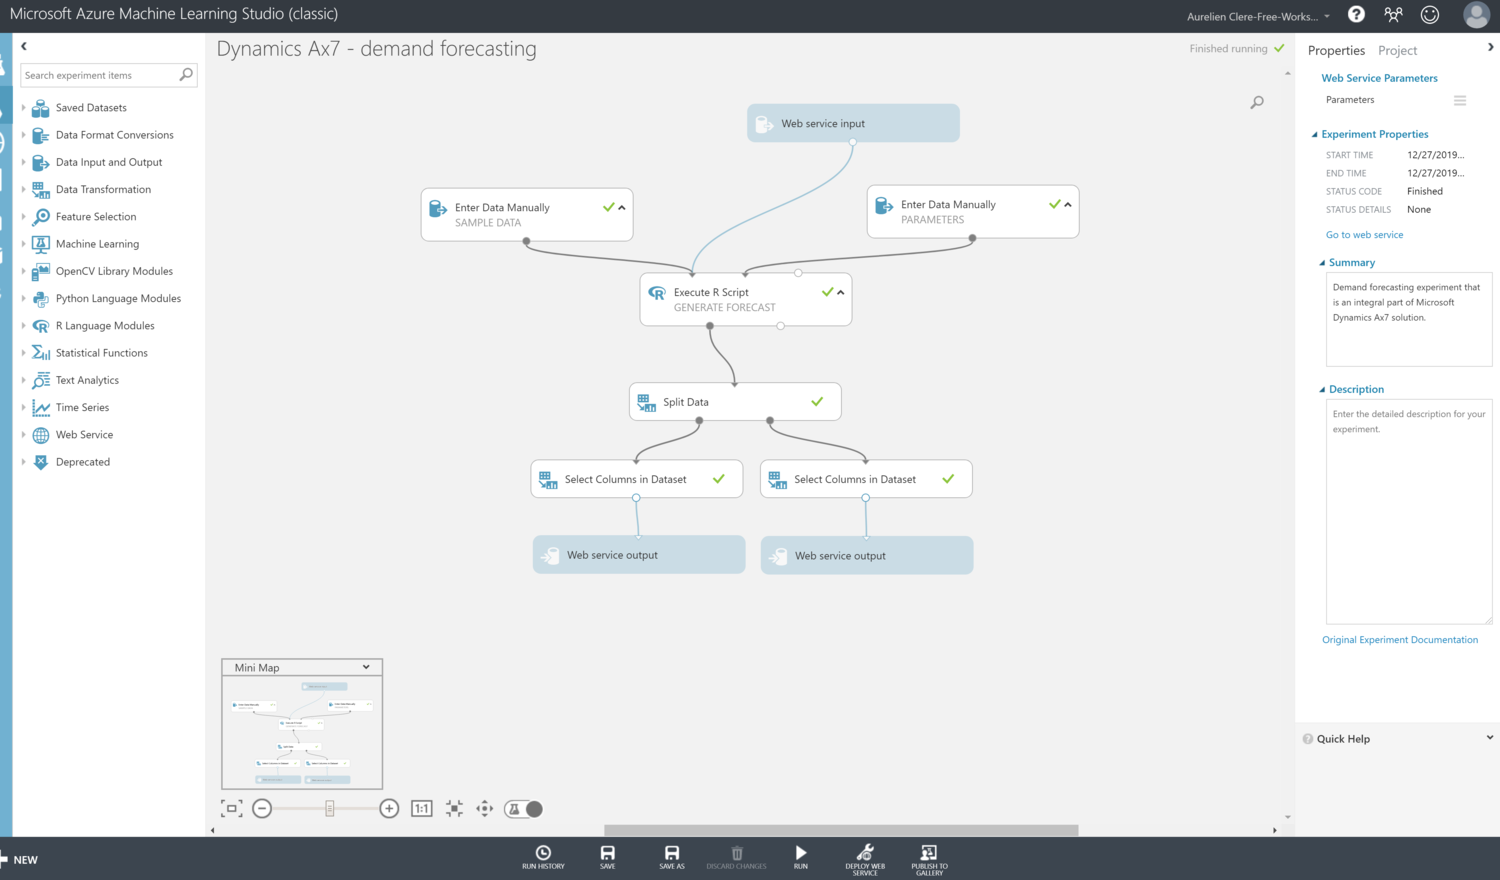Click the Python Language Modules icon

click(x=41, y=299)
